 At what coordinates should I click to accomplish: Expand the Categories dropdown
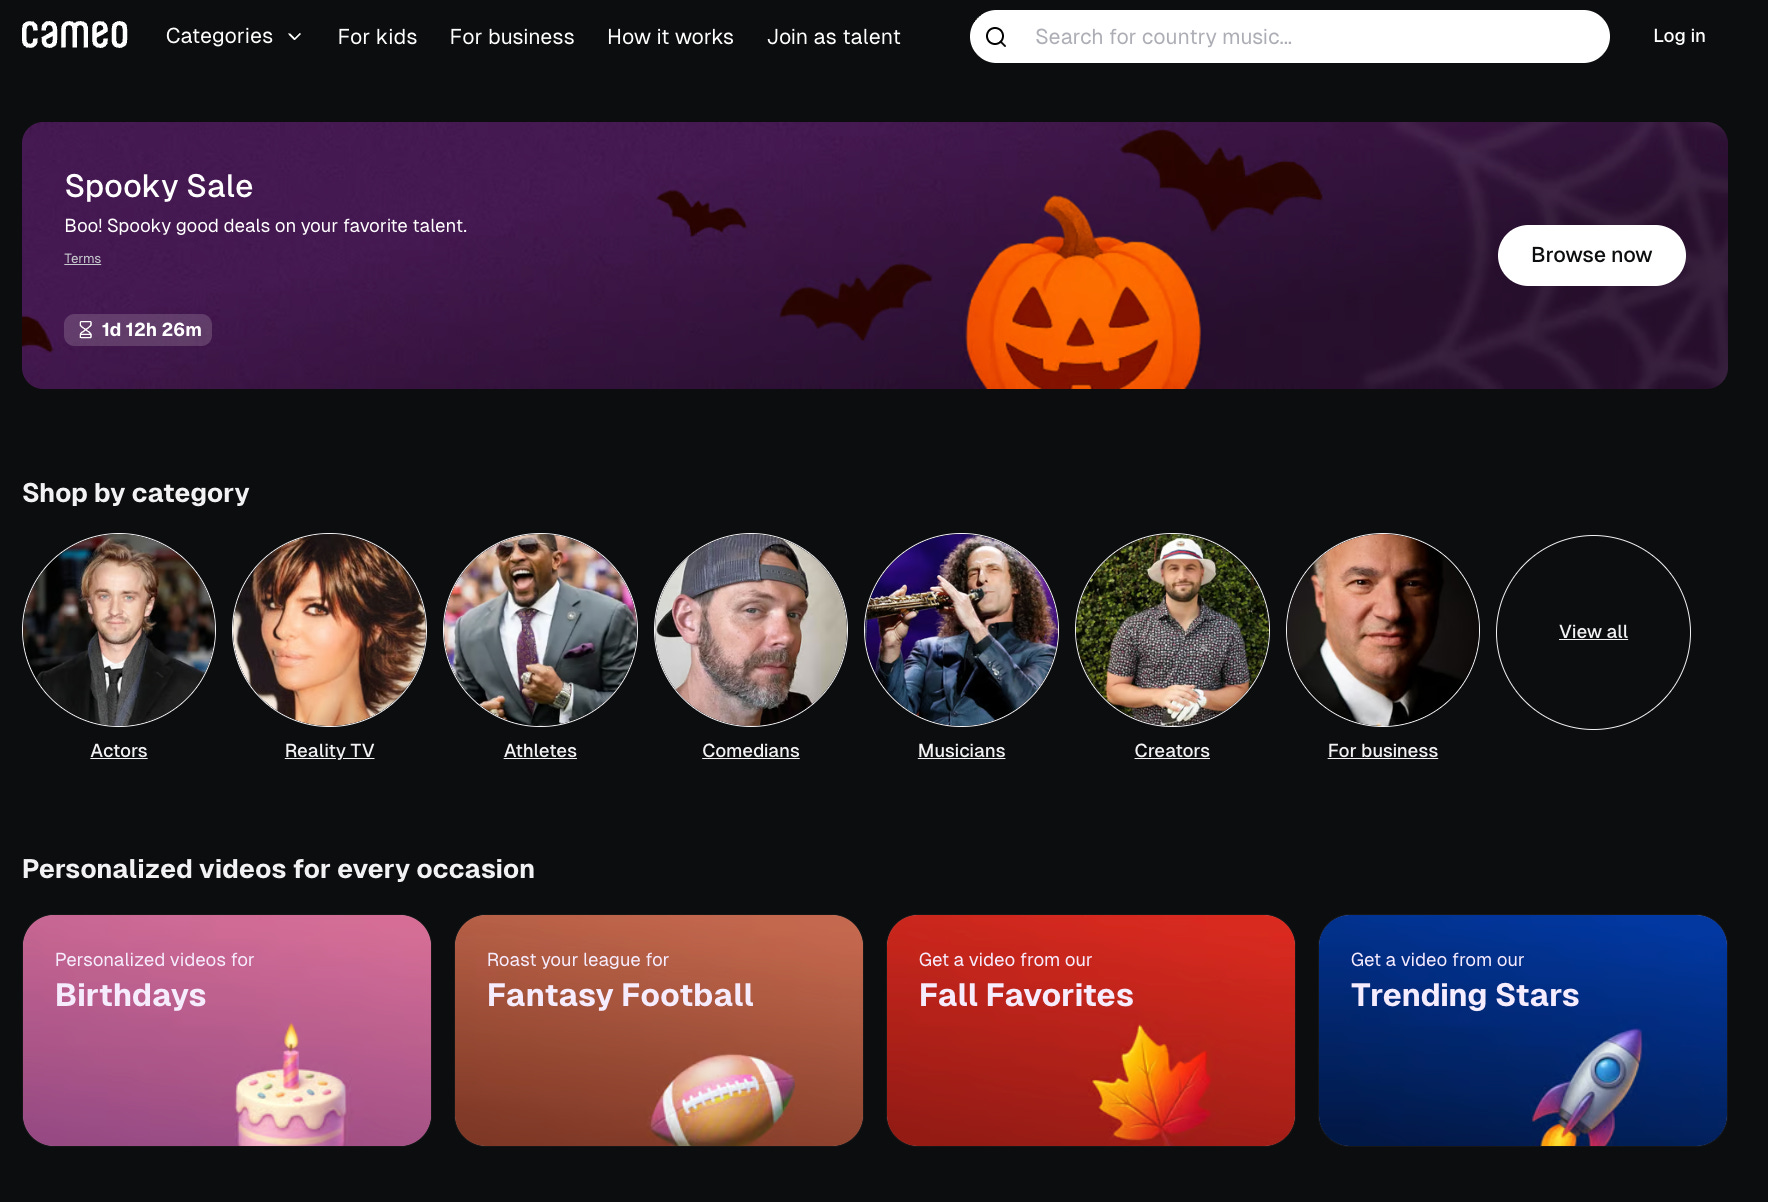click(x=234, y=36)
